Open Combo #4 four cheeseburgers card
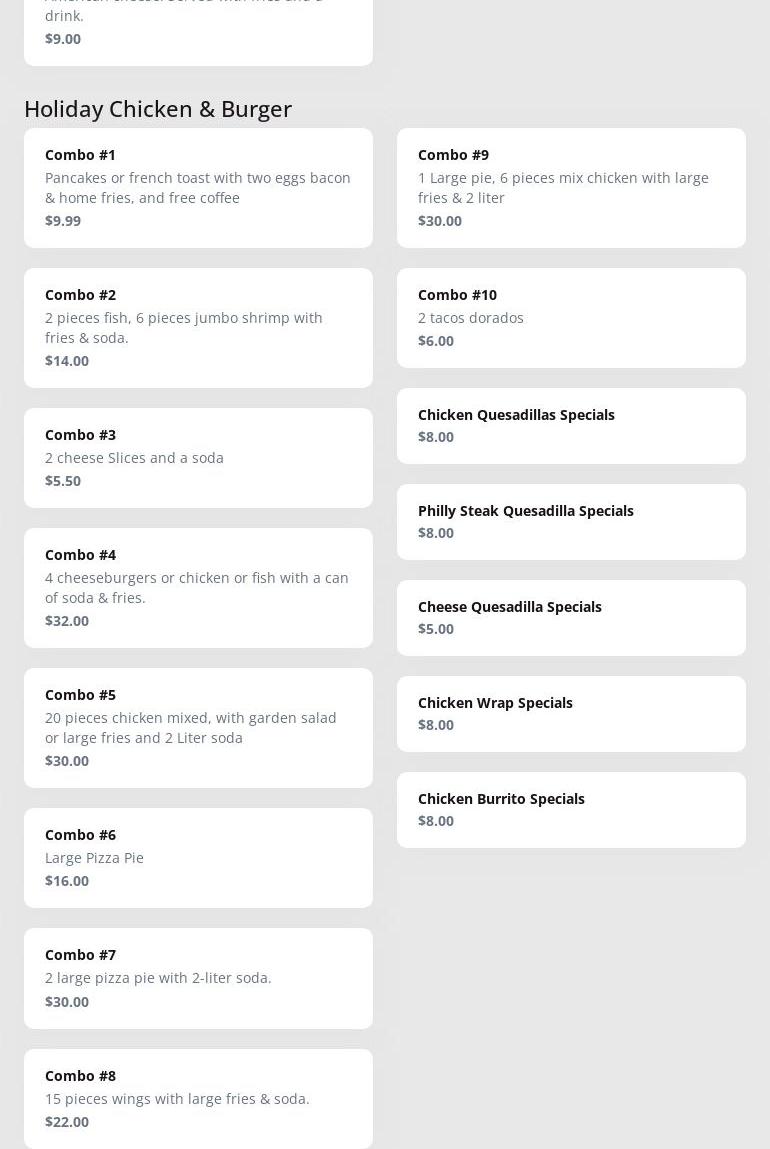This screenshot has width=770, height=1149. [x=198, y=587]
